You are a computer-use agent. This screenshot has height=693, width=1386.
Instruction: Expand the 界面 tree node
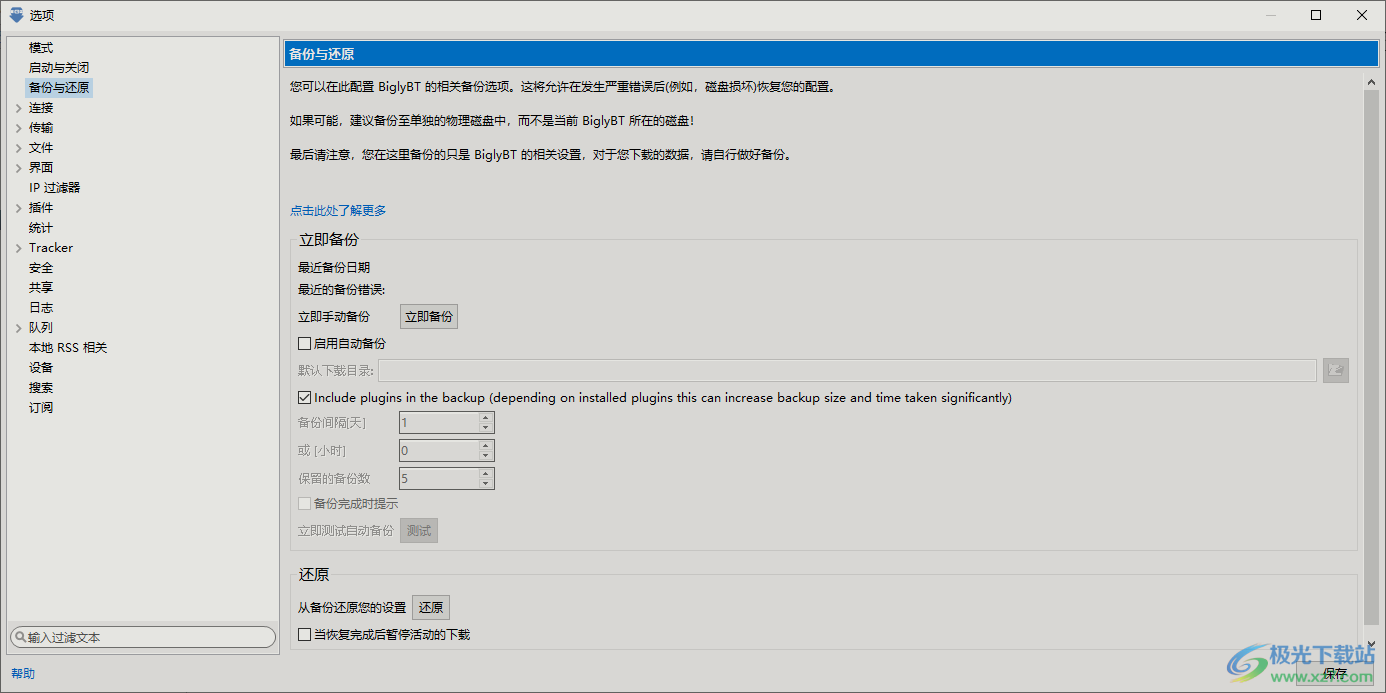(x=18, y=168)
